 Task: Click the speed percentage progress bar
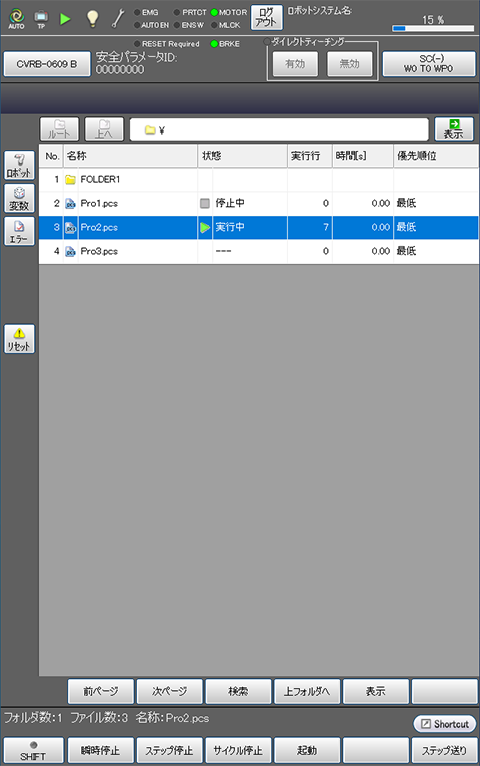[433, 28]
